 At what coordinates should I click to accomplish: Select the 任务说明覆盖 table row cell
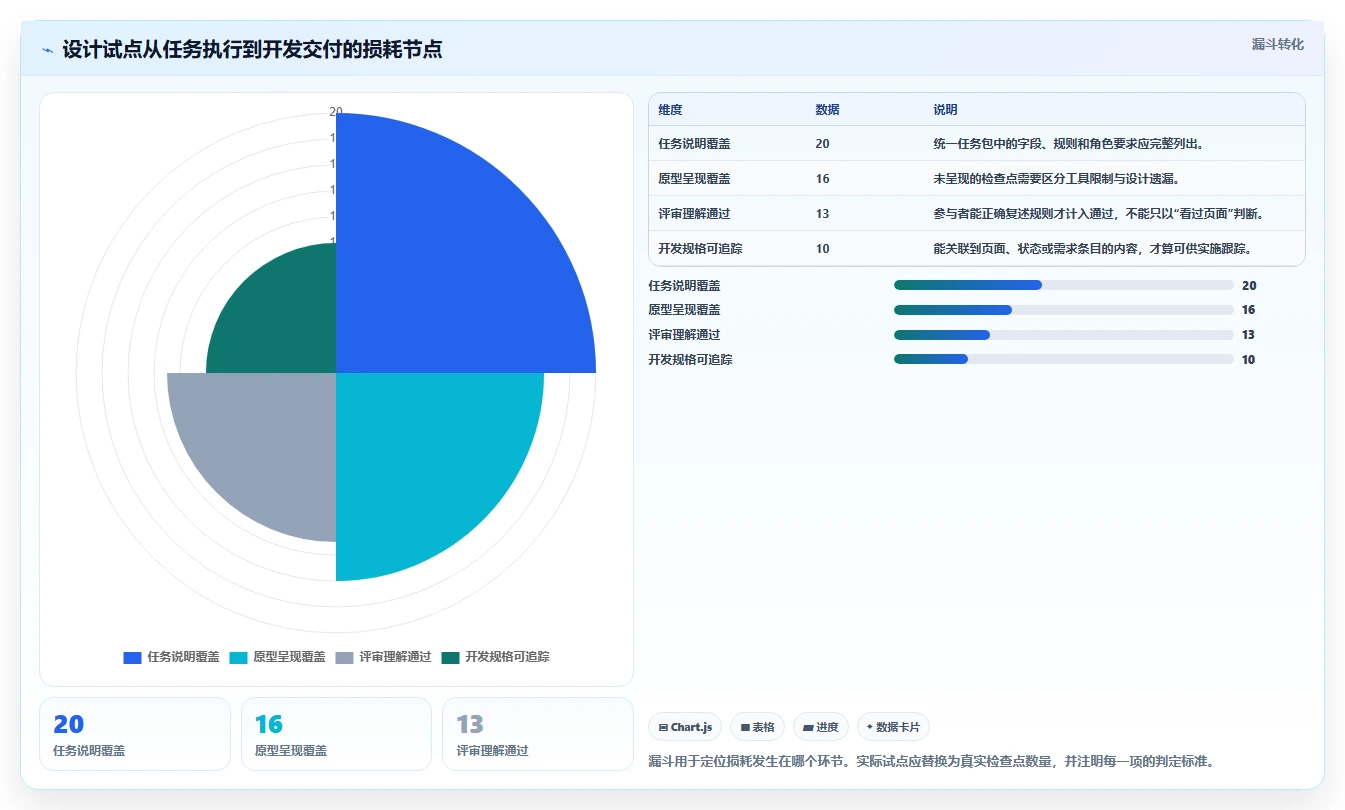click(x=694, y=144)
